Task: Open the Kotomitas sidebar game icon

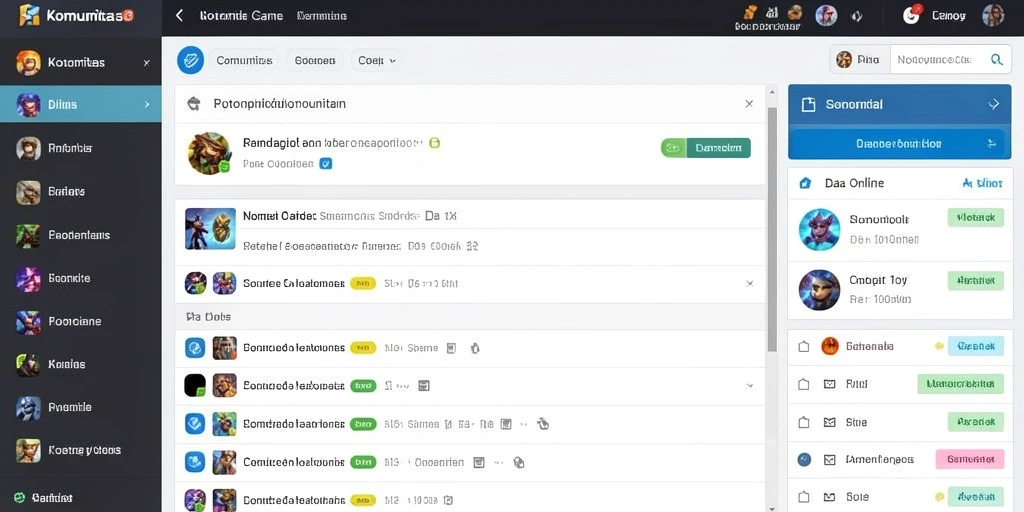Action: pos(28,63)
